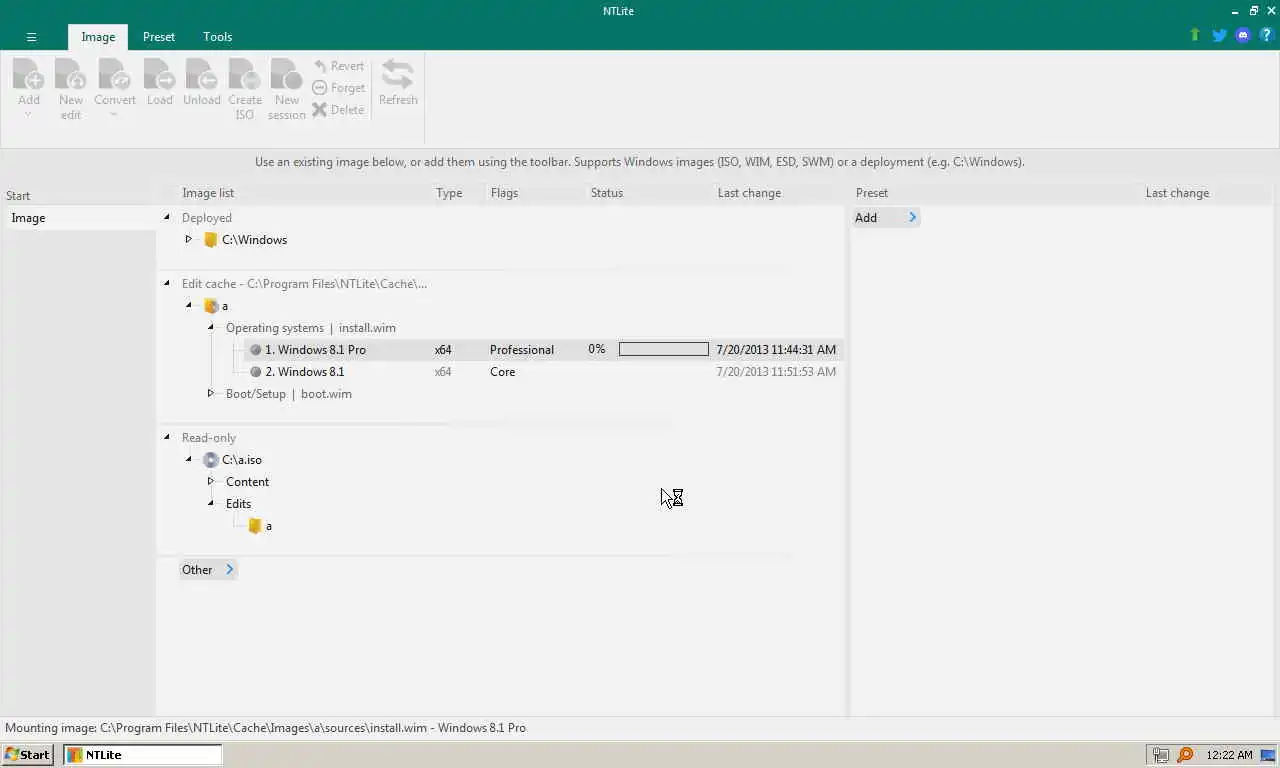Collapse the Deployed group

167,217
